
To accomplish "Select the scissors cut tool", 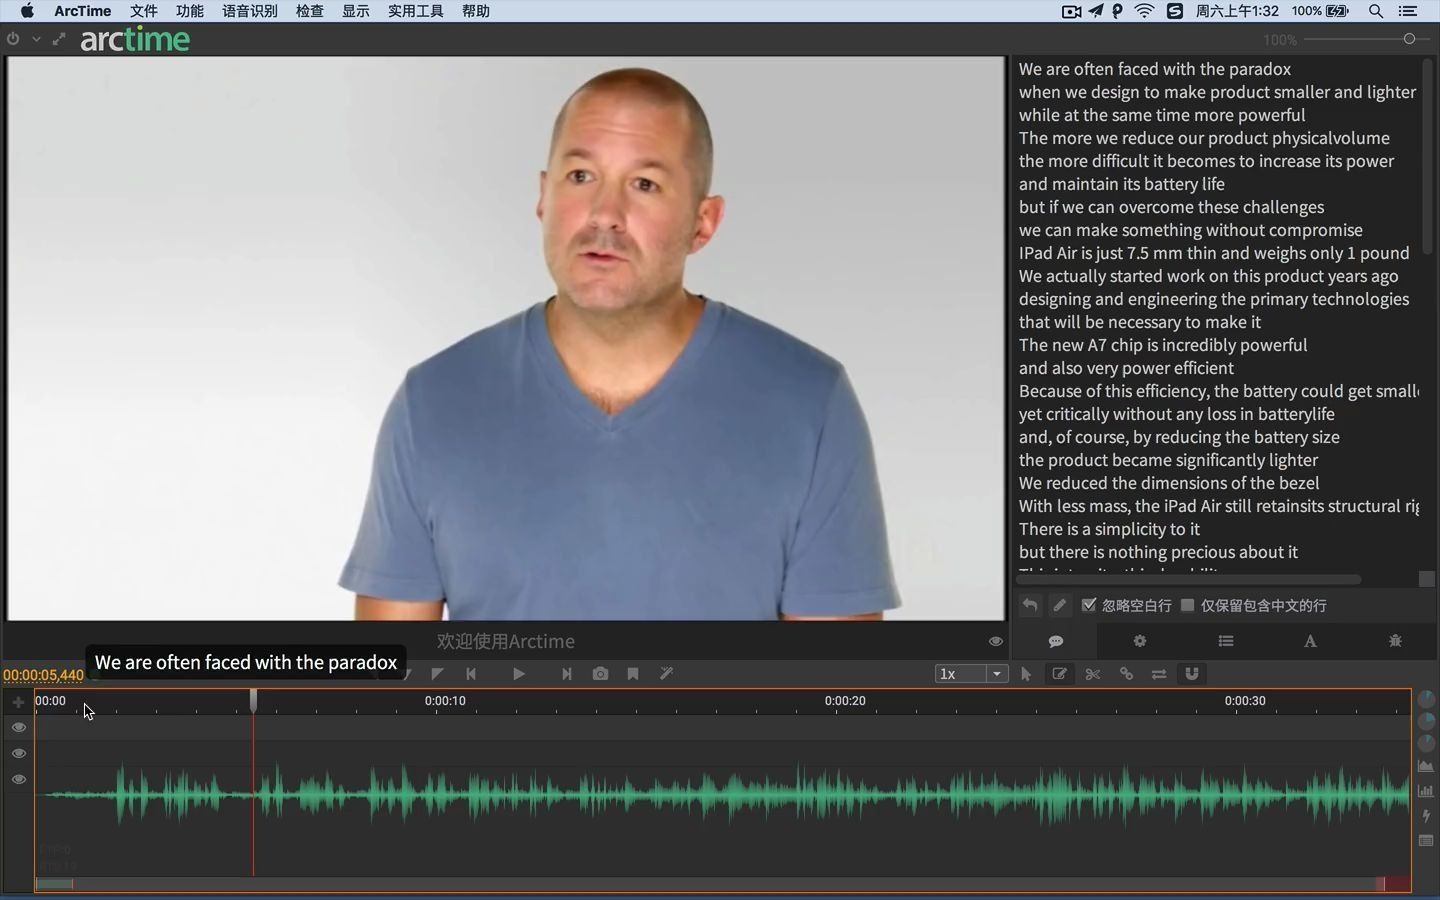I will click(x=1093, y=674).
